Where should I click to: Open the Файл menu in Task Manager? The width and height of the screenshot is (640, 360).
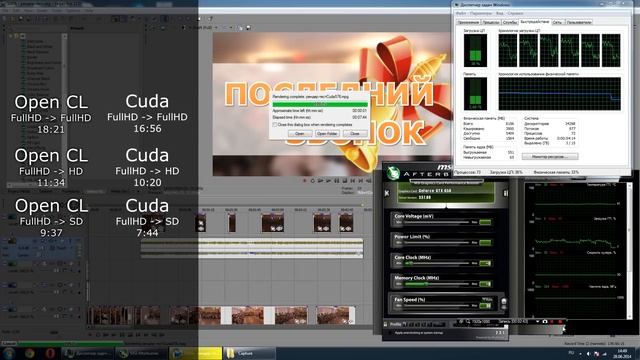pos(461,13)
